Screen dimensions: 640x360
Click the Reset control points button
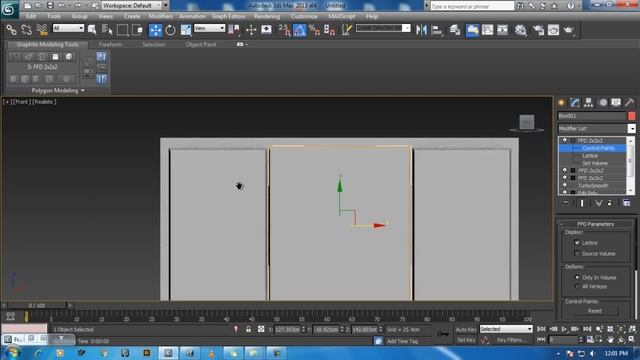point(595,311)
